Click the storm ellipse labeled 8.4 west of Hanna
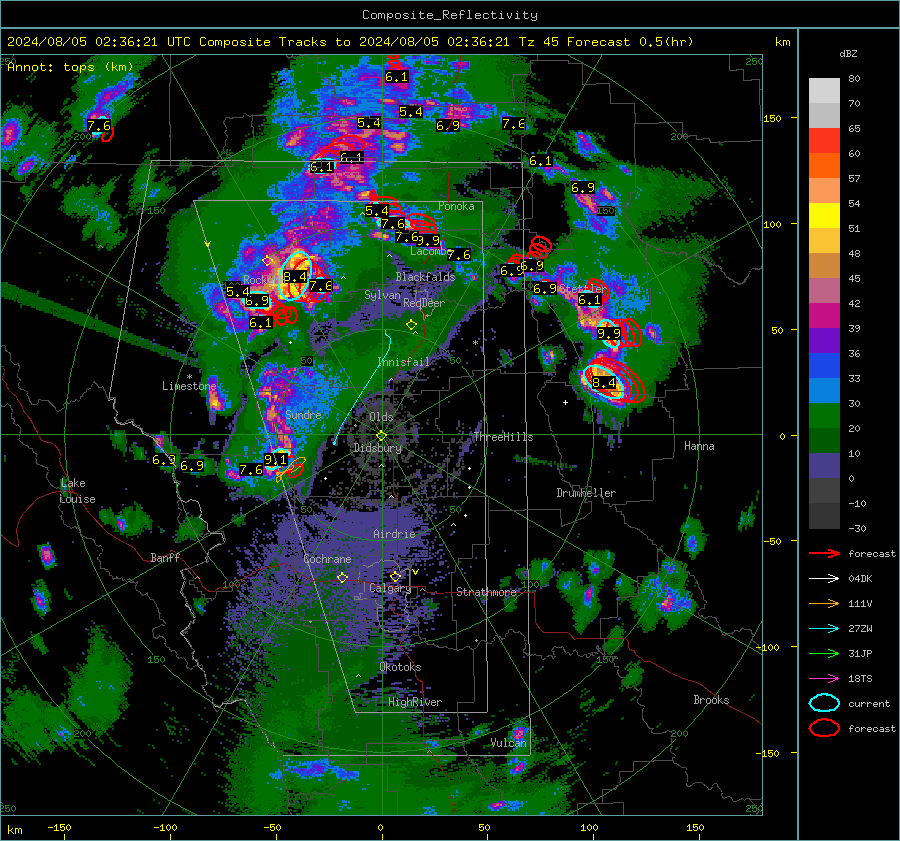Image resolution: width=900 pixels, height=841 pixels. click(x=603, y=382)
